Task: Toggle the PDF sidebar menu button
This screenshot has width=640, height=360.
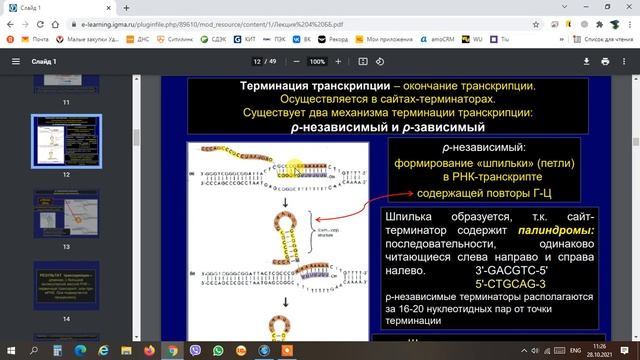Action: pyautogui.click(x=16, y=62)
